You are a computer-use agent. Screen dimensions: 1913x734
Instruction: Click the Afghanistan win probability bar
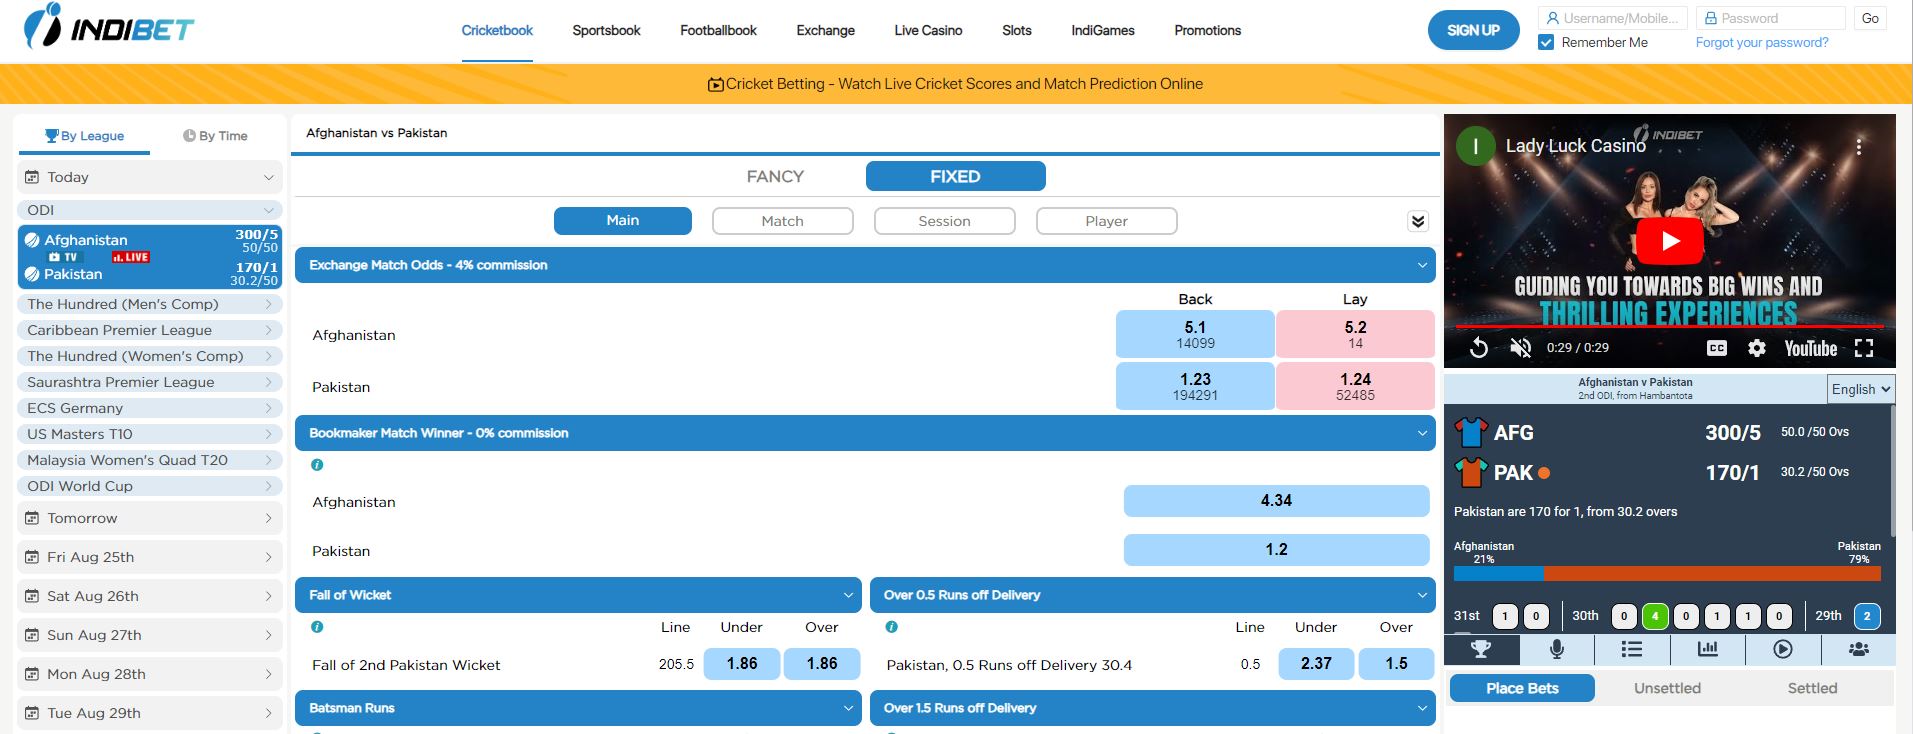pos(1498,574)
